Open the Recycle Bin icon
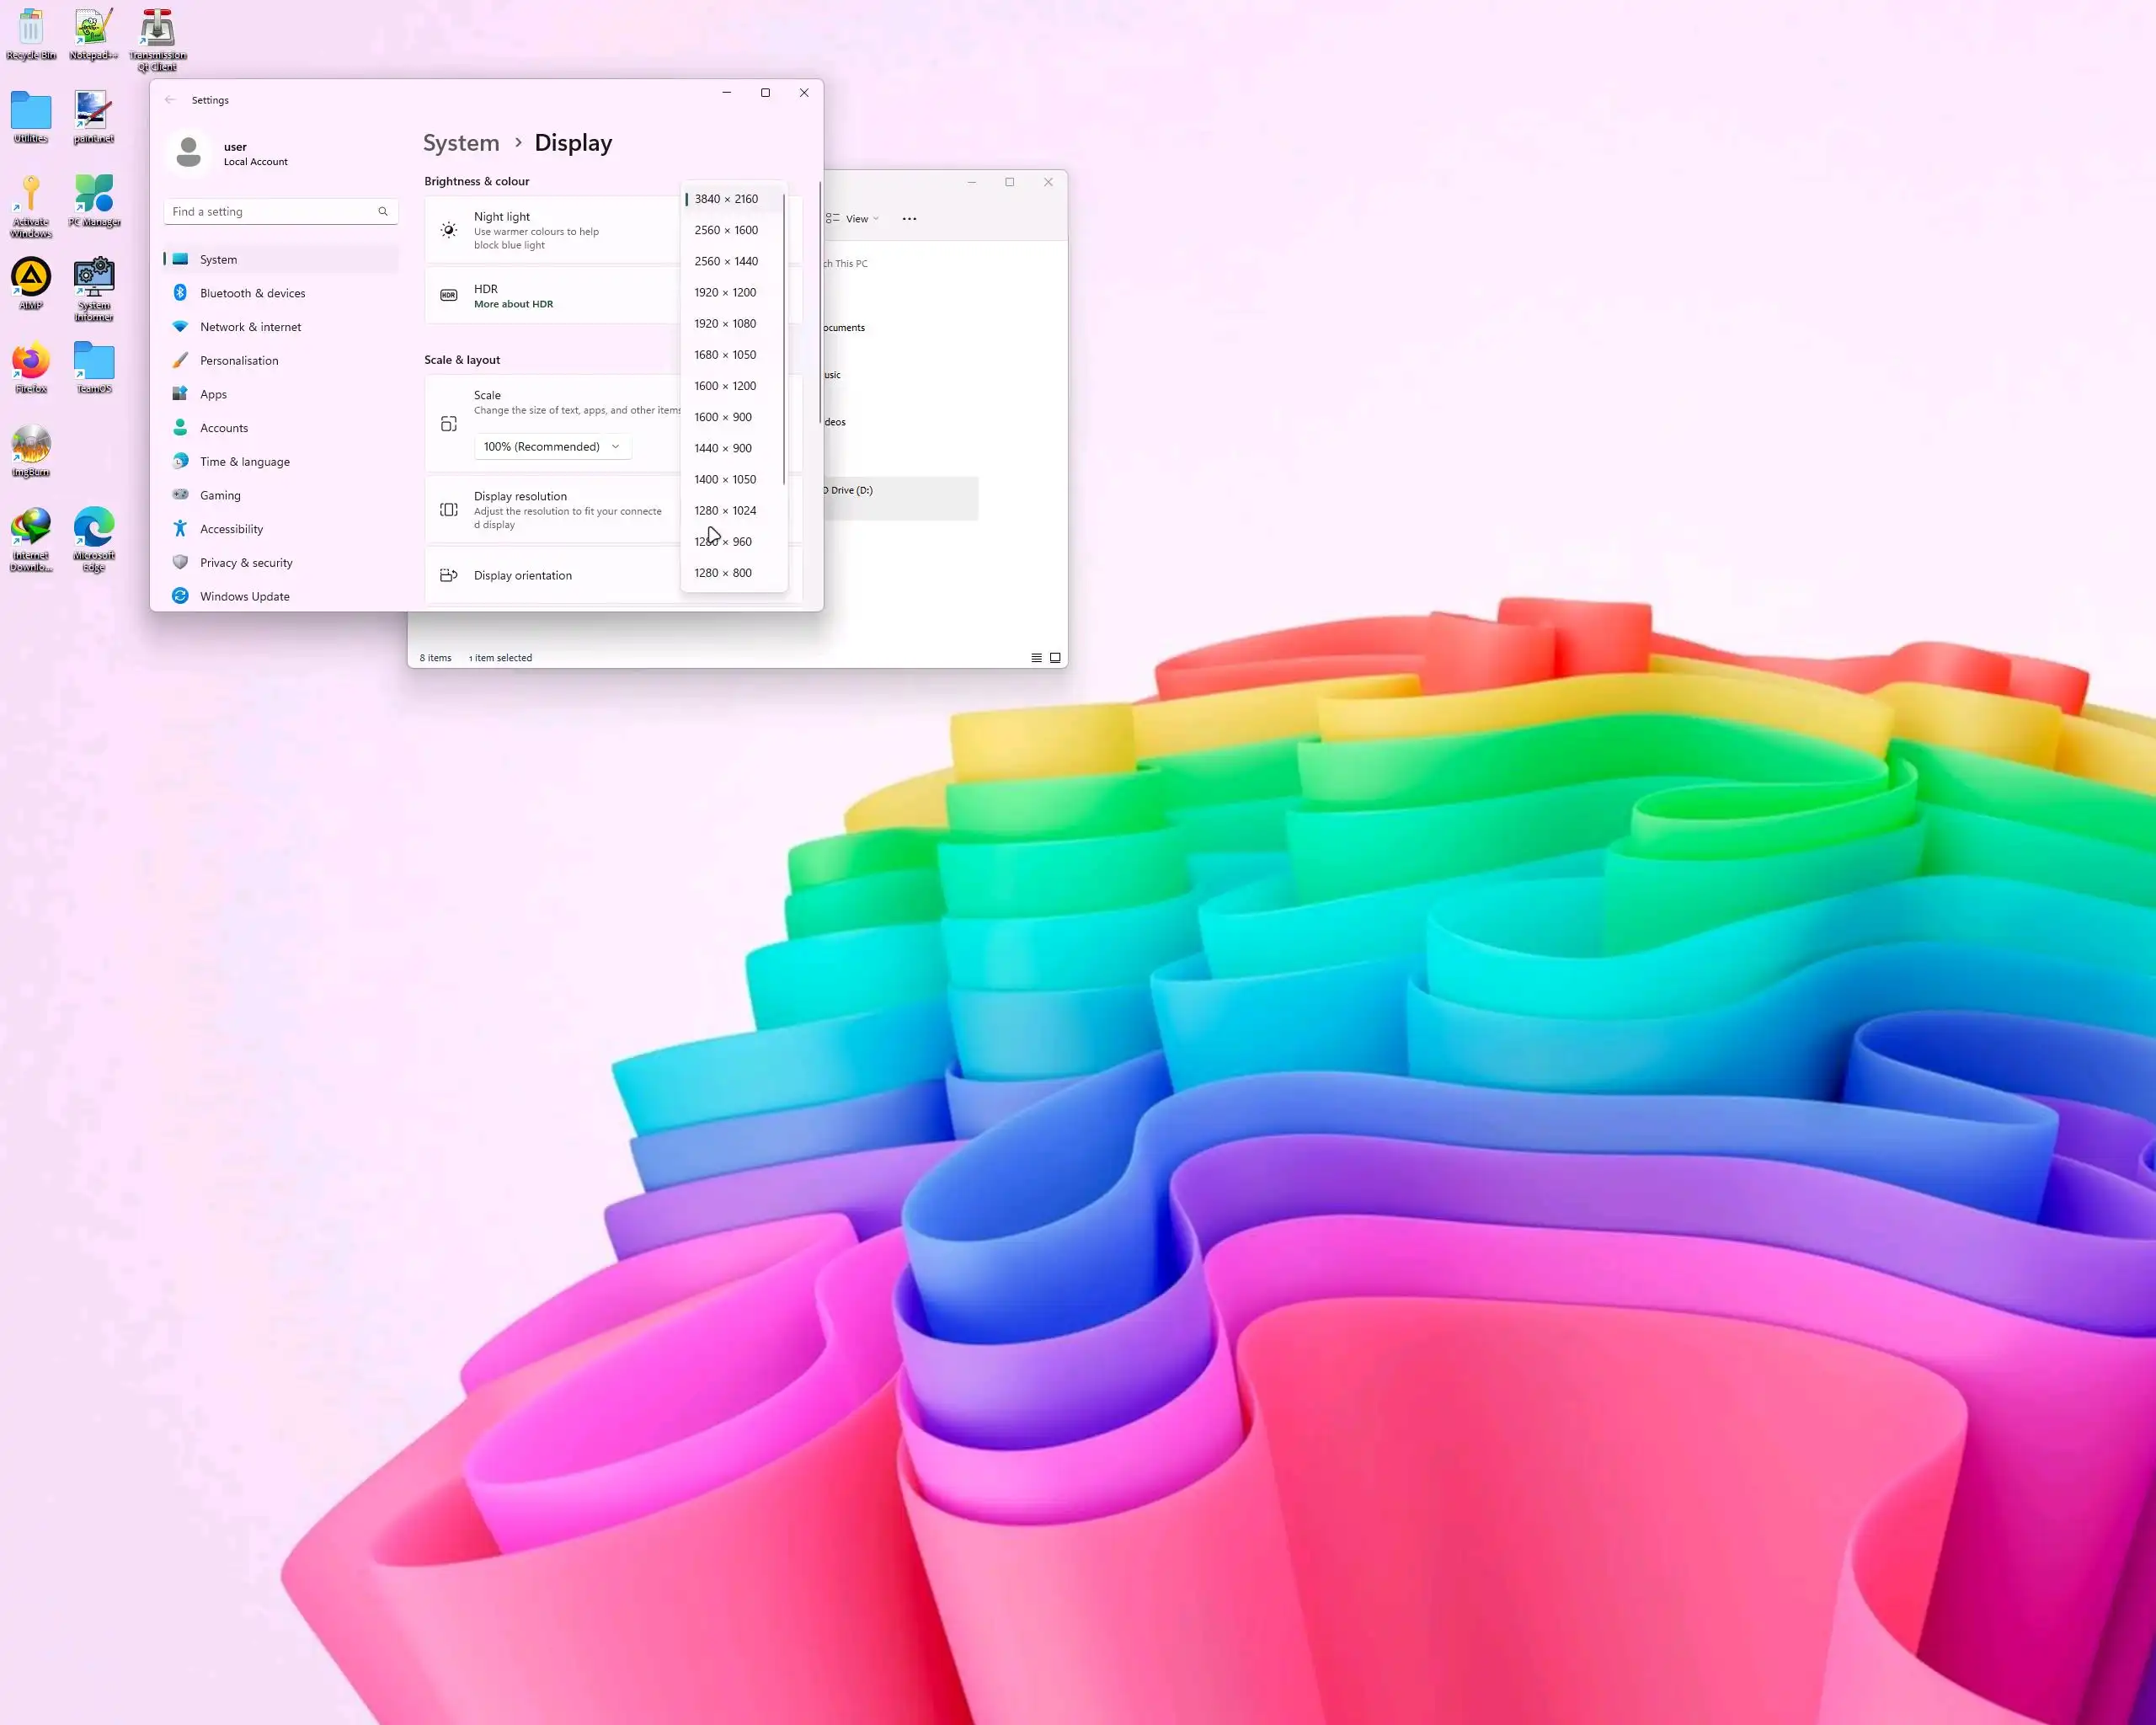This screenshot has width=2156, height=1725. click(x=31, y=28)
